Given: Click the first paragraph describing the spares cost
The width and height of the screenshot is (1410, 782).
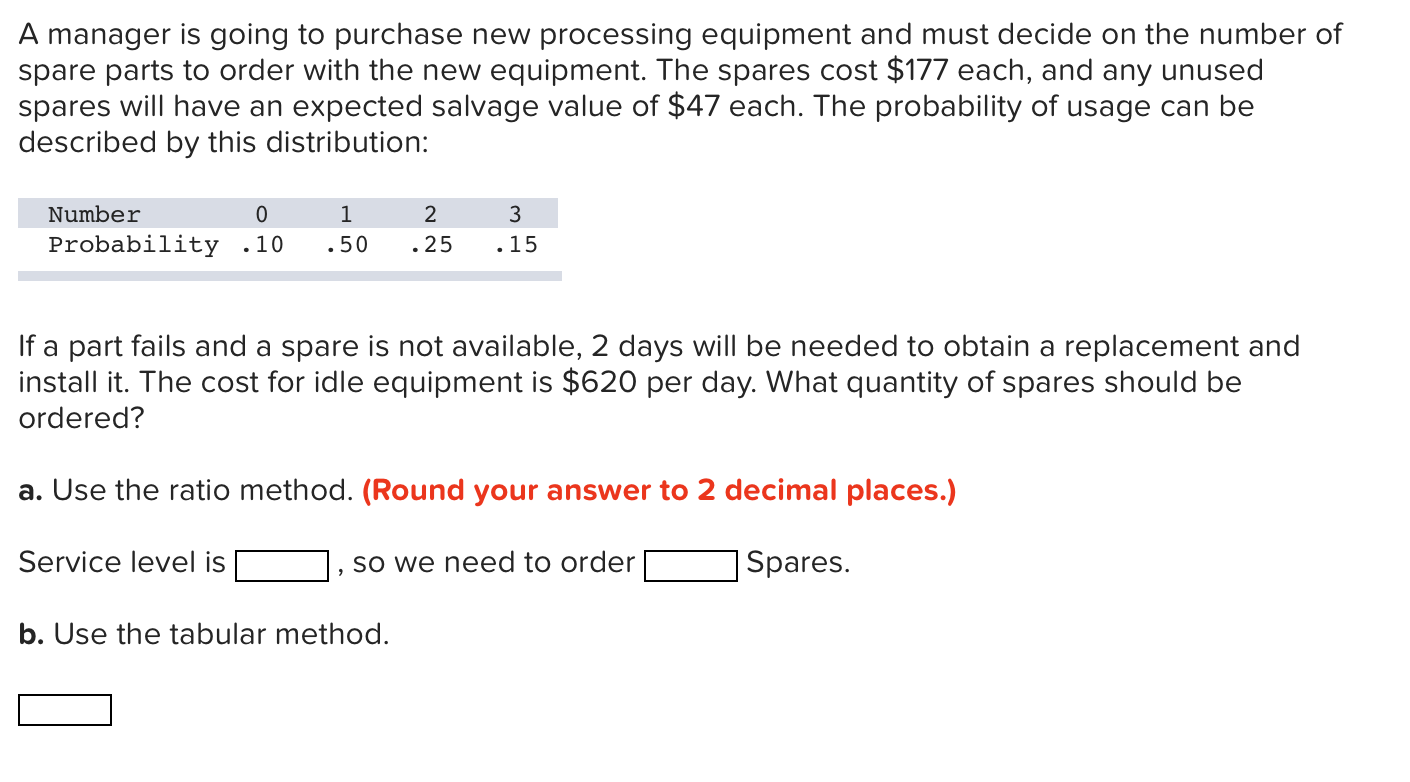Looking at the screenshot, I should click(x=680, y=88).
